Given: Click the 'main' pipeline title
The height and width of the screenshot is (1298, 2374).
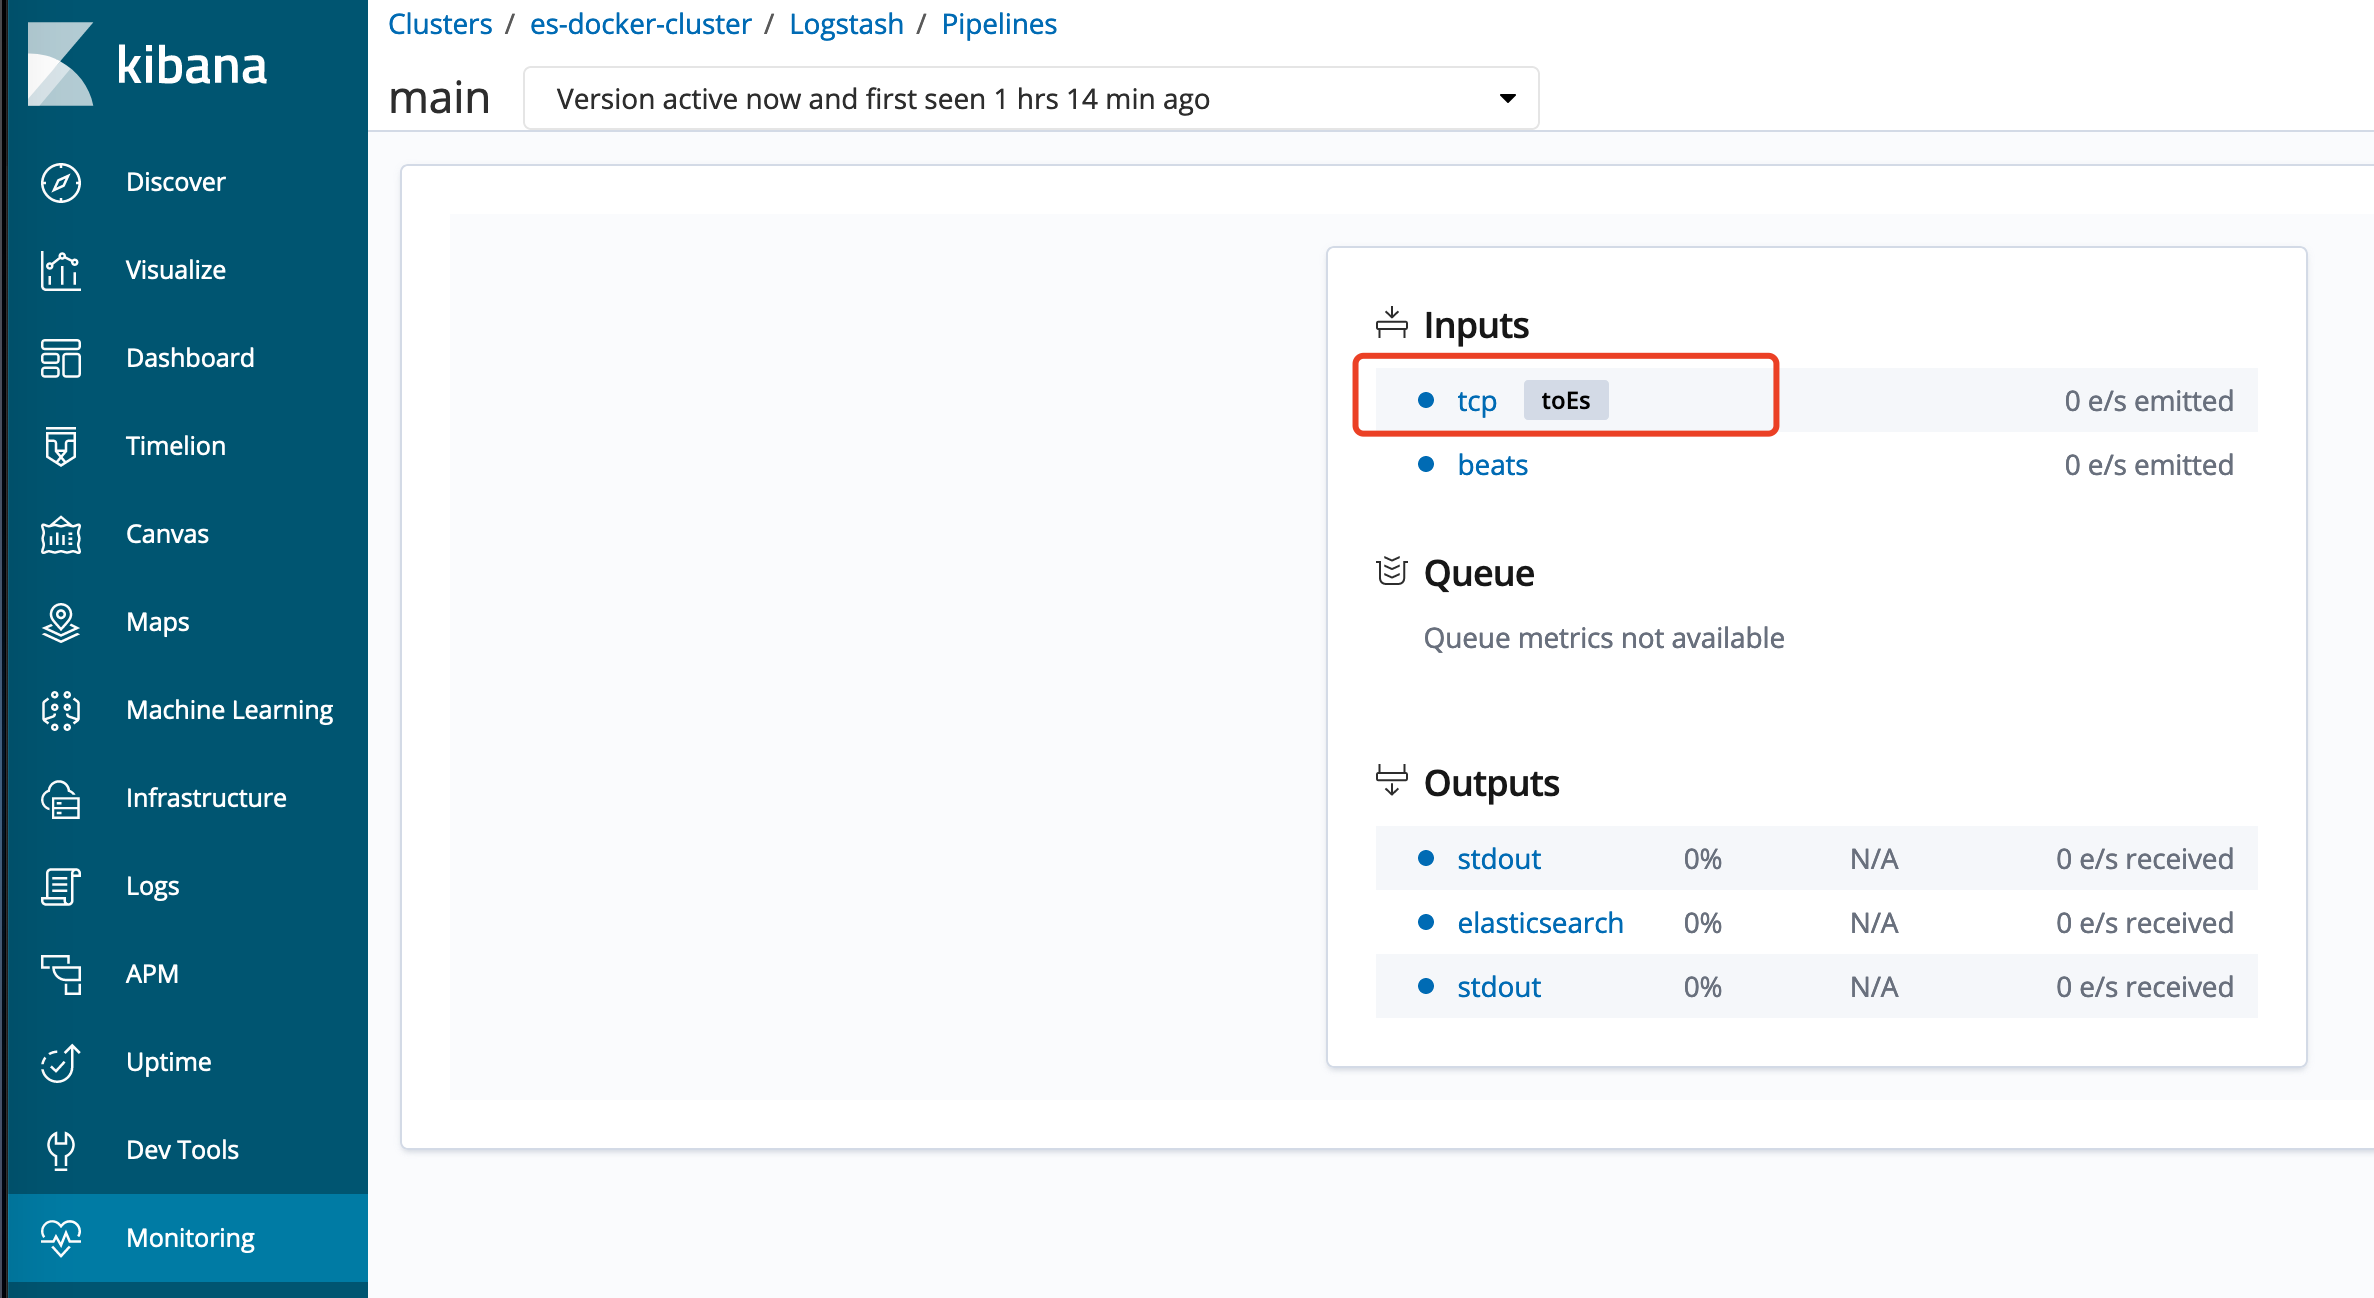Looking at the screenshot, I should pyautogui.click(x=439, y=98).
